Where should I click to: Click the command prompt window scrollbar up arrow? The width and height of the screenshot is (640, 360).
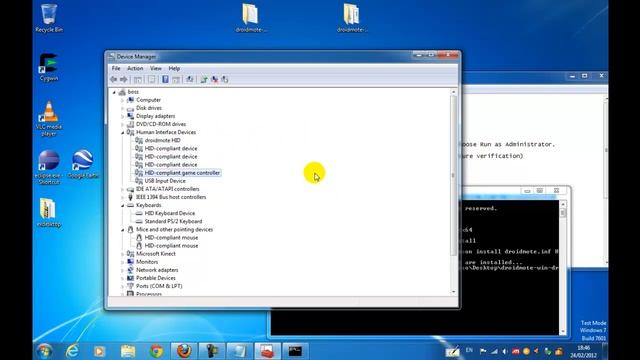point(563,204)
